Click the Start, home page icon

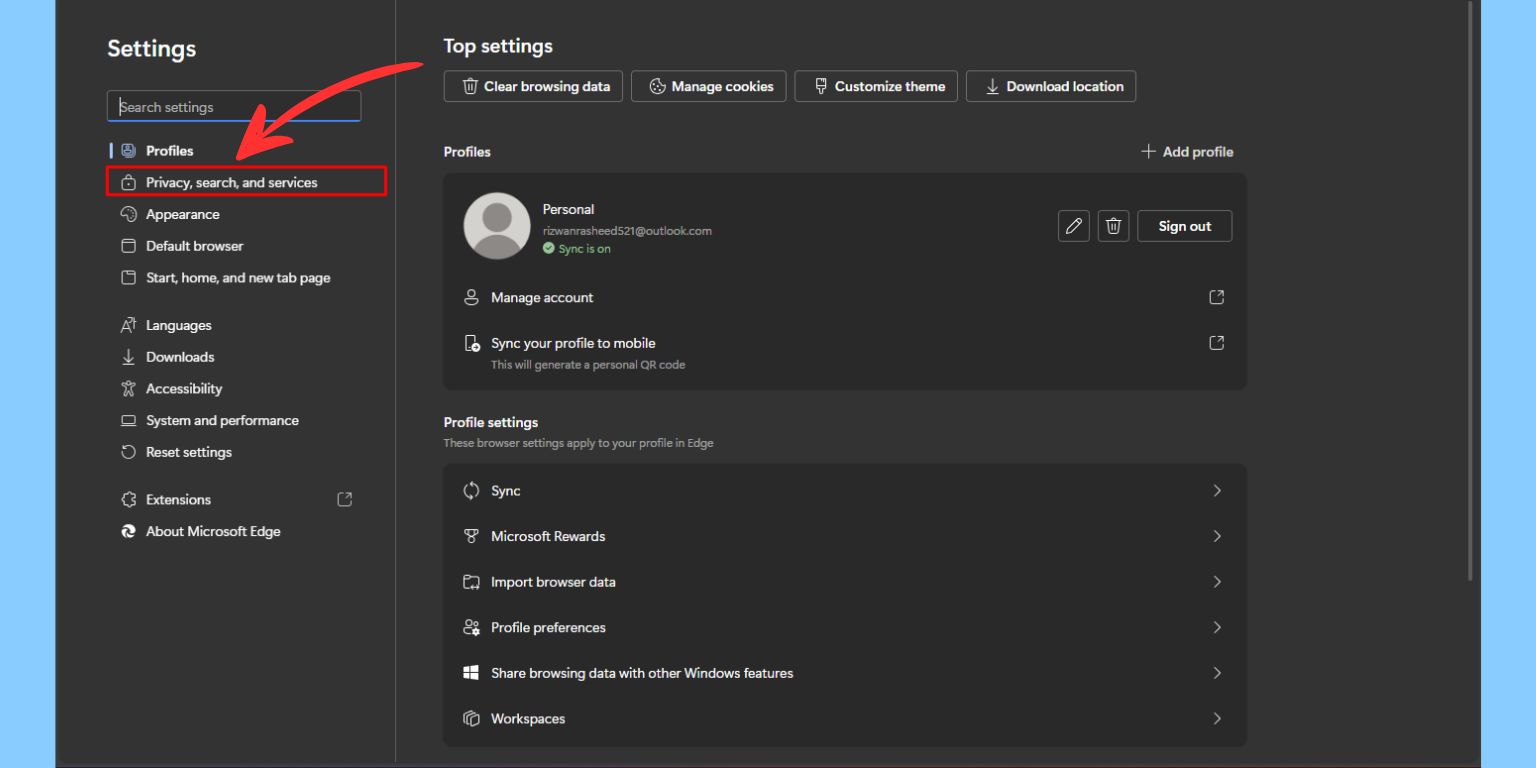(x=128, y=278)
